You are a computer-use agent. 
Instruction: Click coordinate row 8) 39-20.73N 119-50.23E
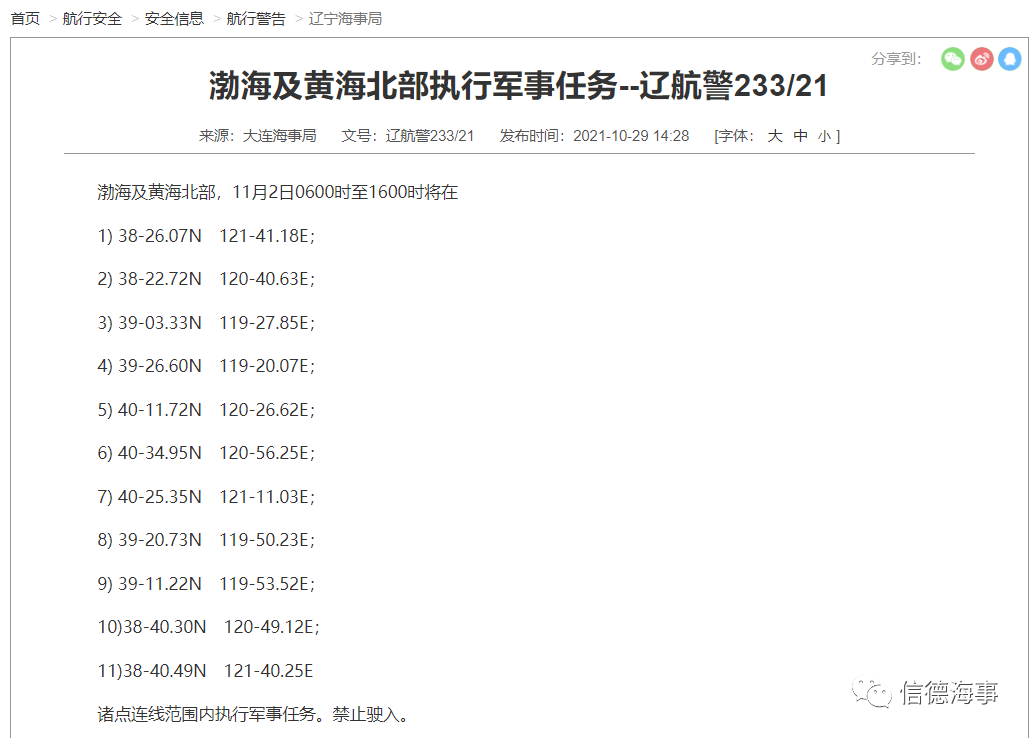pyautogui.click(x=206, y=540)
